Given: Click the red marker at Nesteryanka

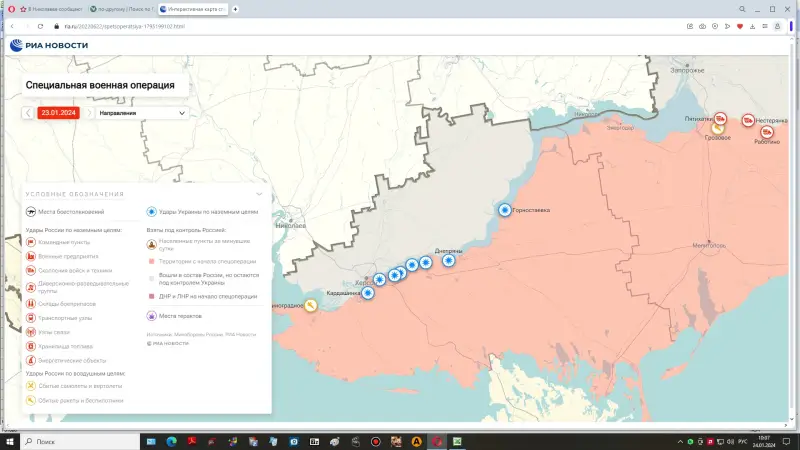Looking at the screenshot, I should (748, 121).
